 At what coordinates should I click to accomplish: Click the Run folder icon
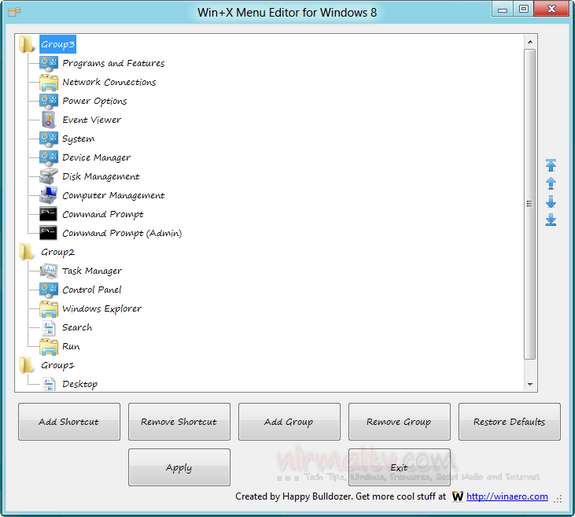48,346
